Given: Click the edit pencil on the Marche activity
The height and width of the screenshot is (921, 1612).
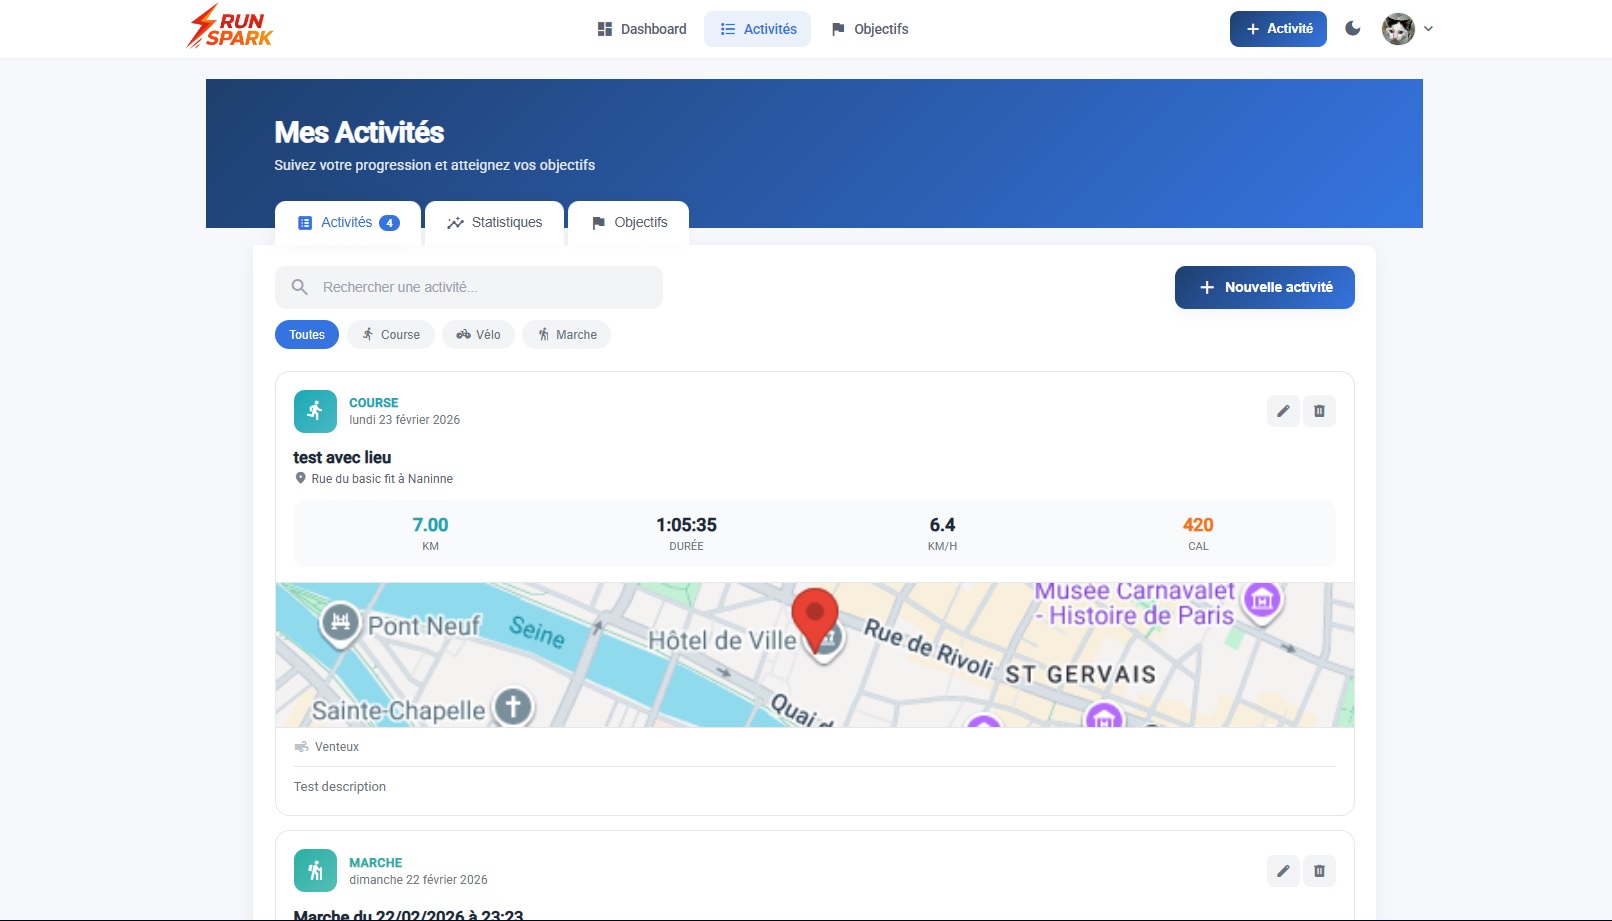Looking at the screenshot, I should click(1283, 870).
